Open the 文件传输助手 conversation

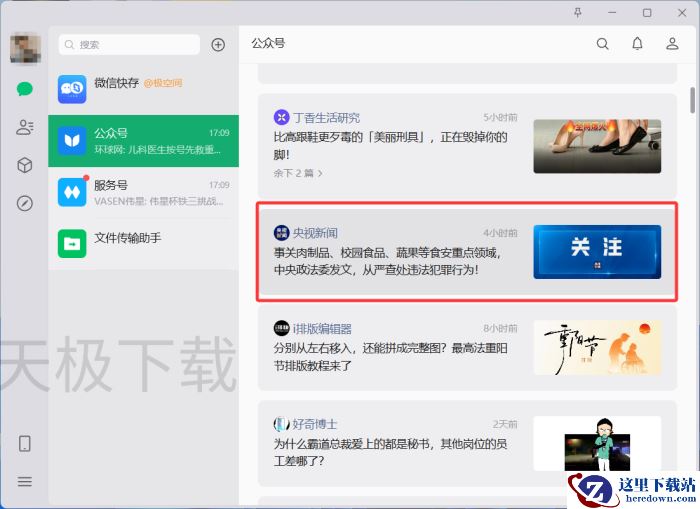143,244
